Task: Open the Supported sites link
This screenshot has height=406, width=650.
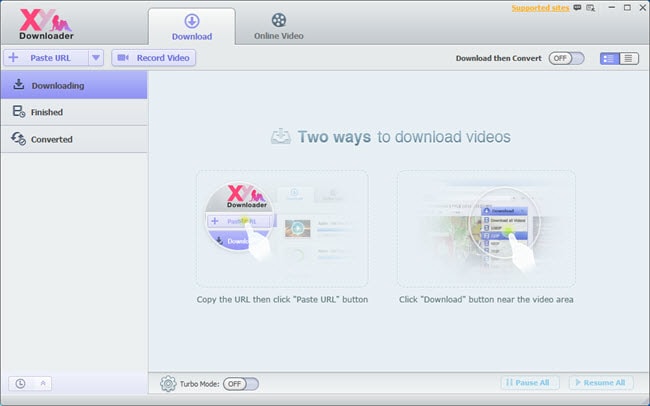Action: [540, 9]
